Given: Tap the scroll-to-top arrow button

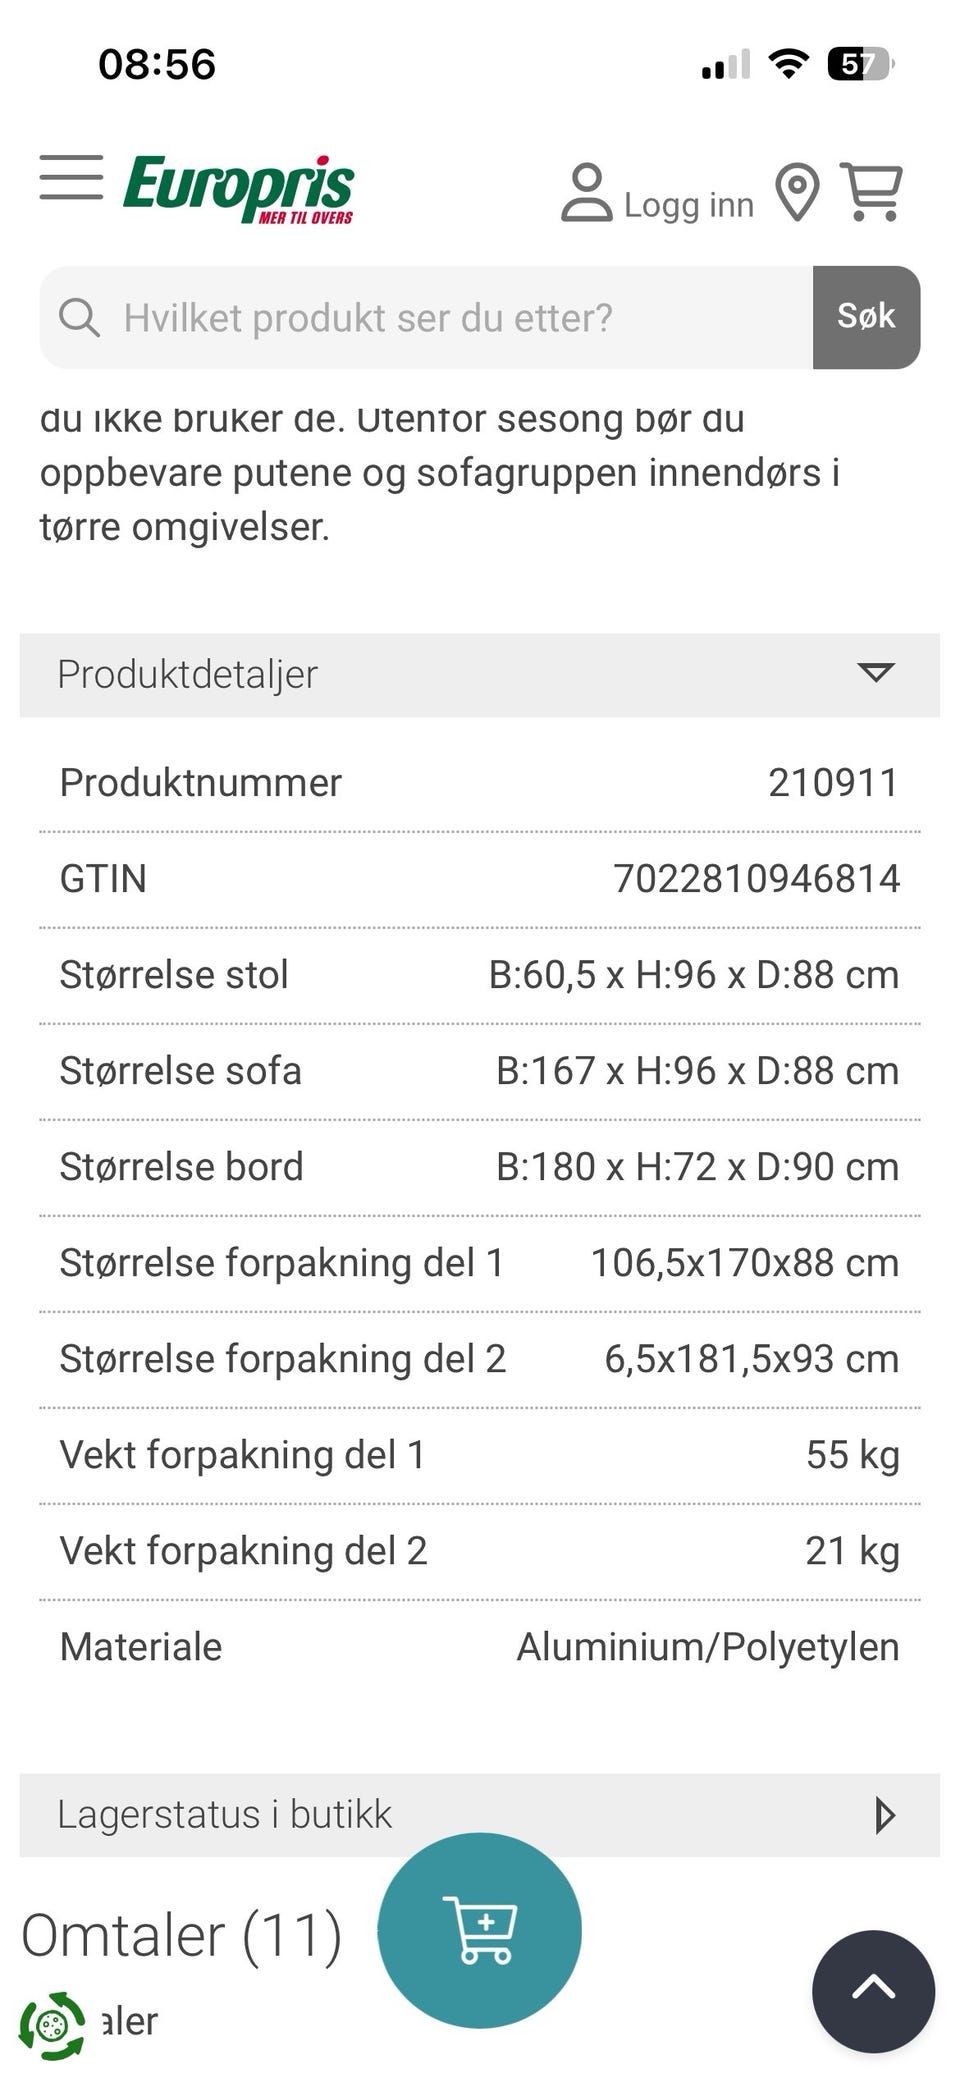Looking at the screenshot, I should click(x=873, y=1991).
